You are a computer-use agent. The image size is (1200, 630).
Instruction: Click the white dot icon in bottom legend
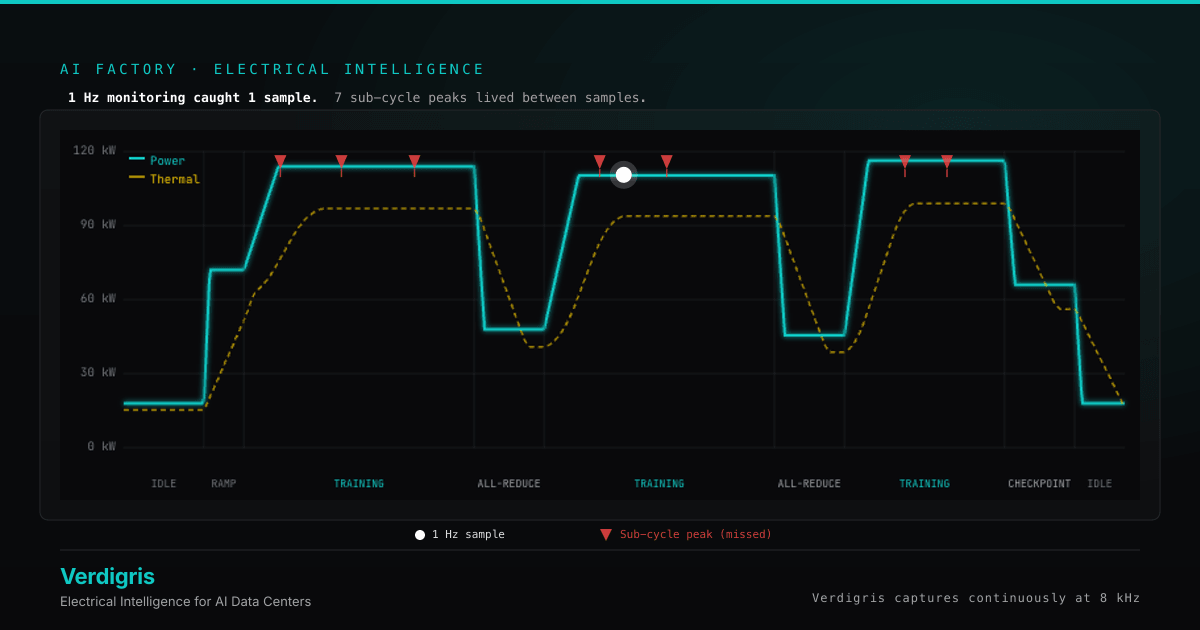click(x=420, y=535)
